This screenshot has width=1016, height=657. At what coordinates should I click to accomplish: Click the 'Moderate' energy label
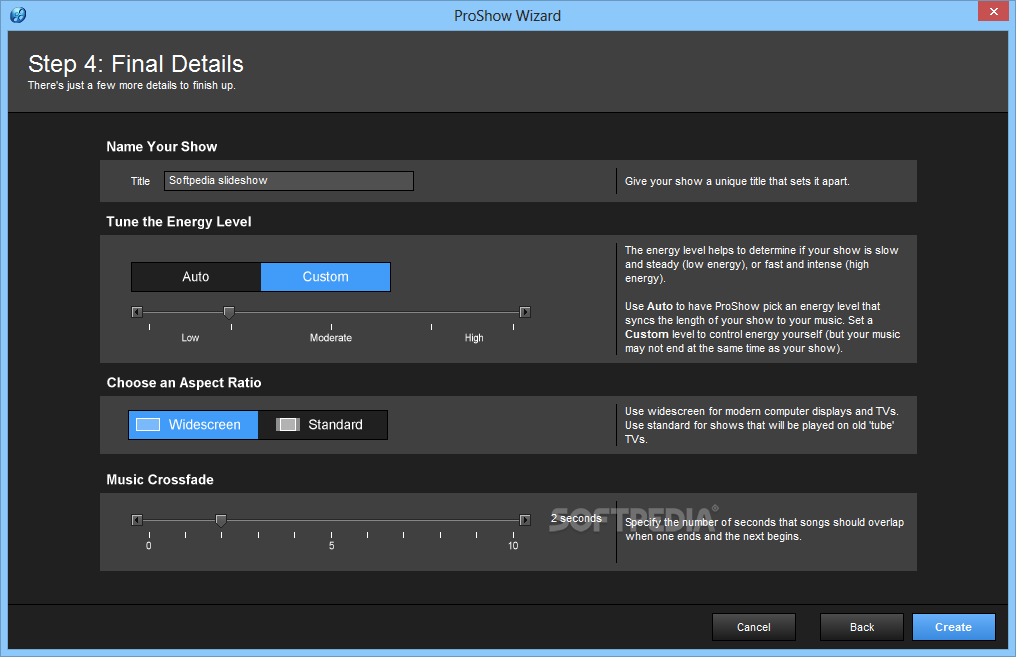[331, 338]
